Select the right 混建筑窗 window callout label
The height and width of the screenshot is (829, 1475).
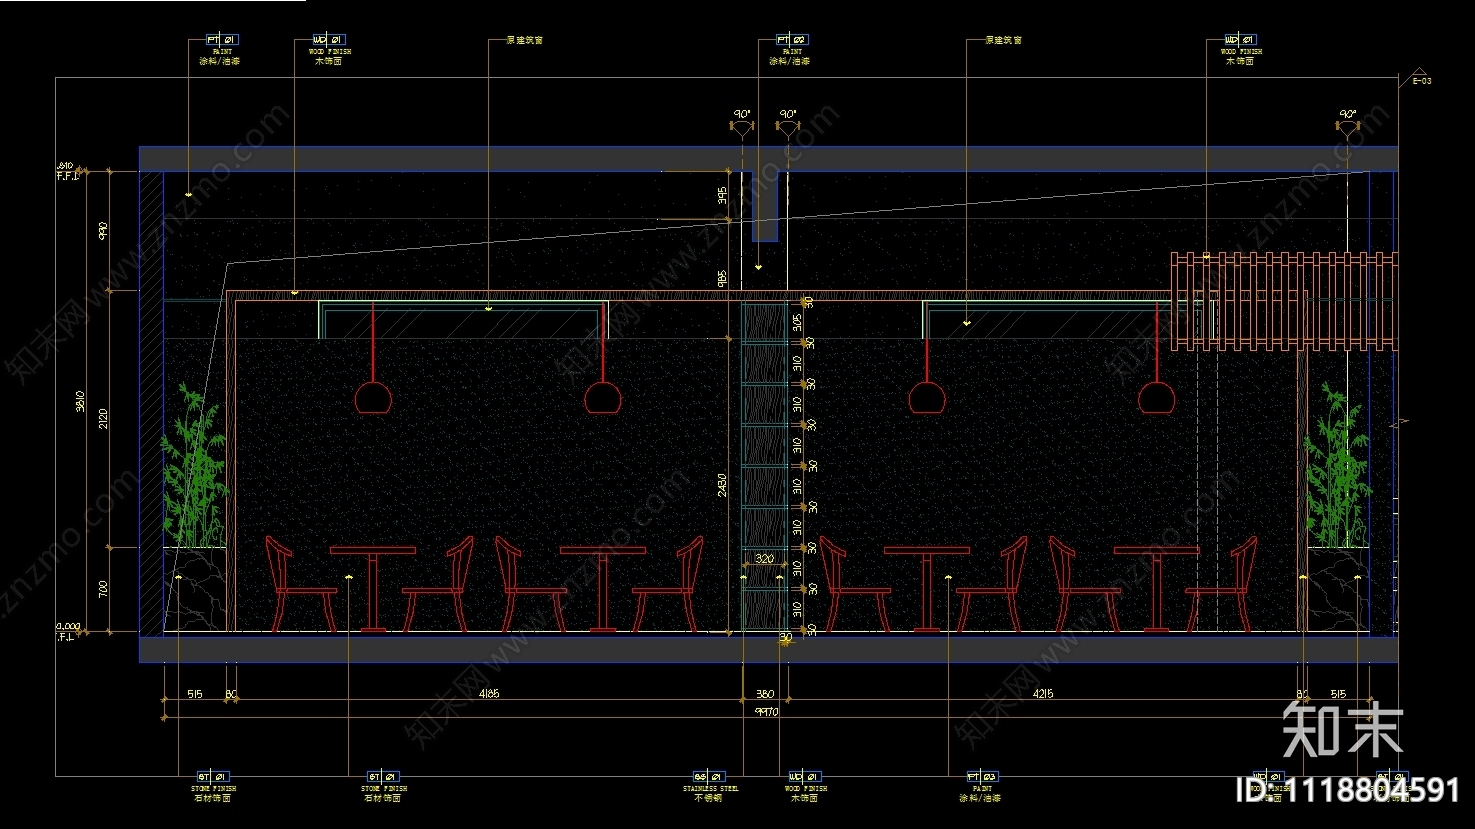coord(1003,40)
